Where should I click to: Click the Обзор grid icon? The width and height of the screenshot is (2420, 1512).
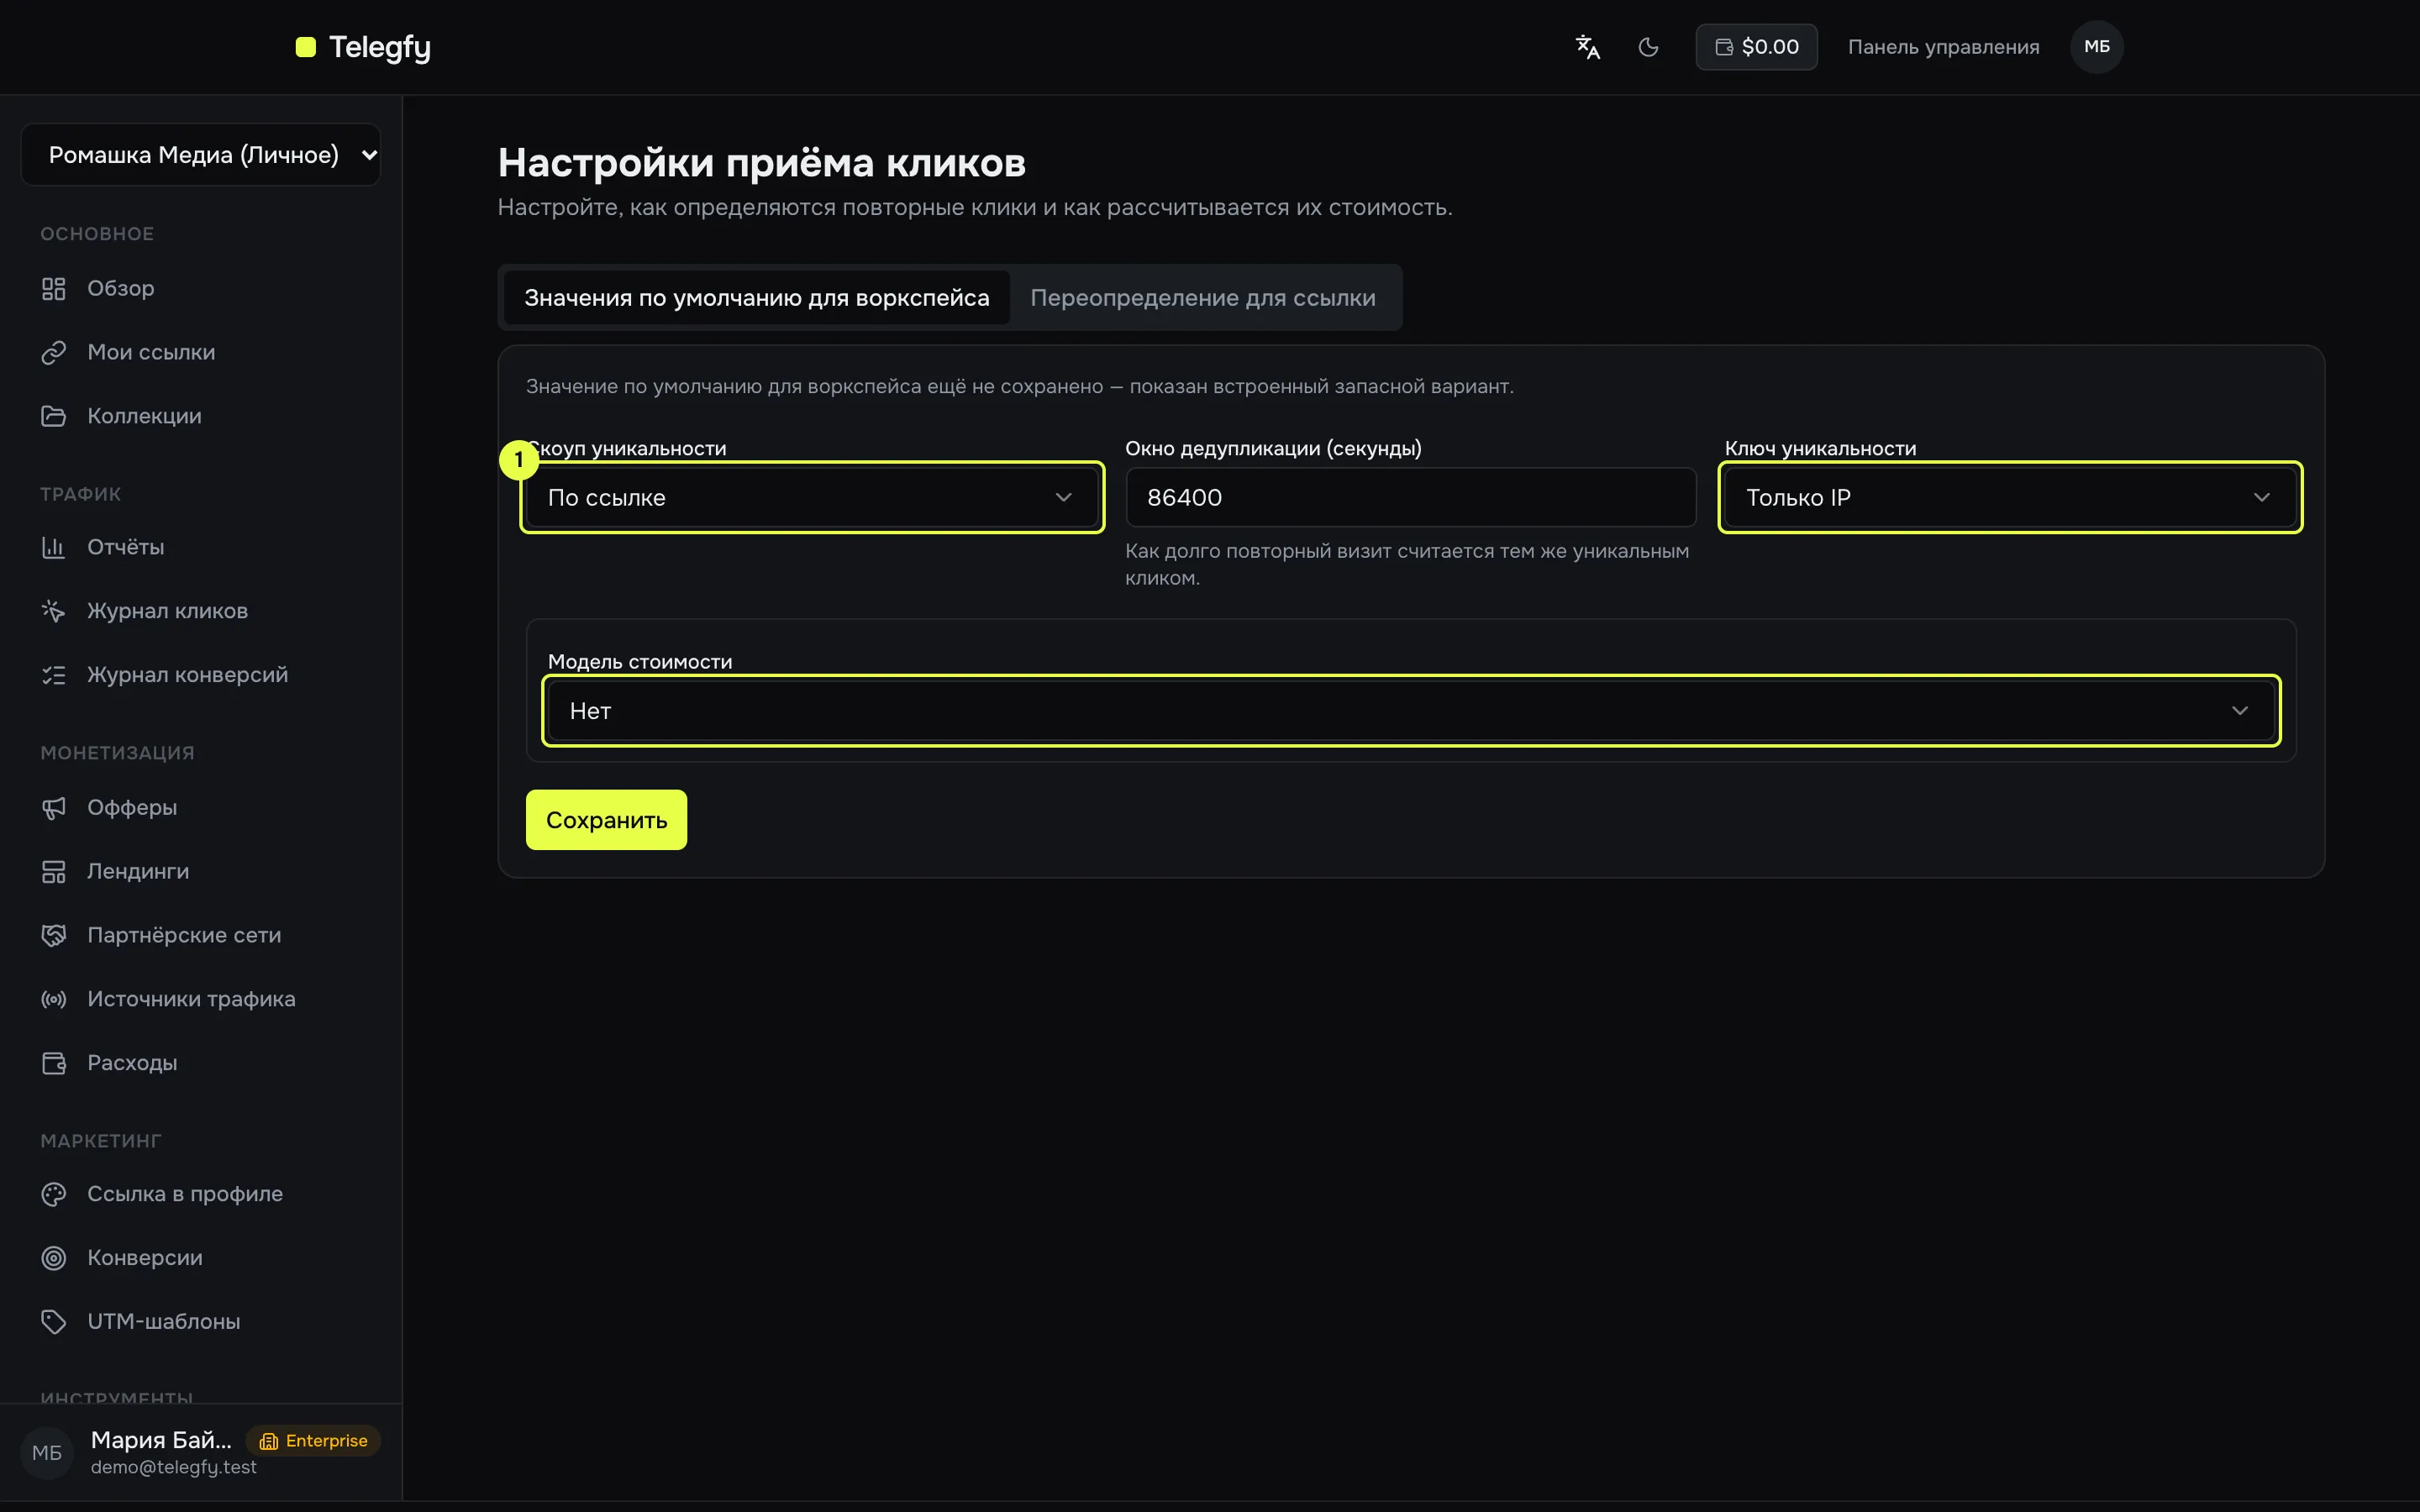click(53, 289)
